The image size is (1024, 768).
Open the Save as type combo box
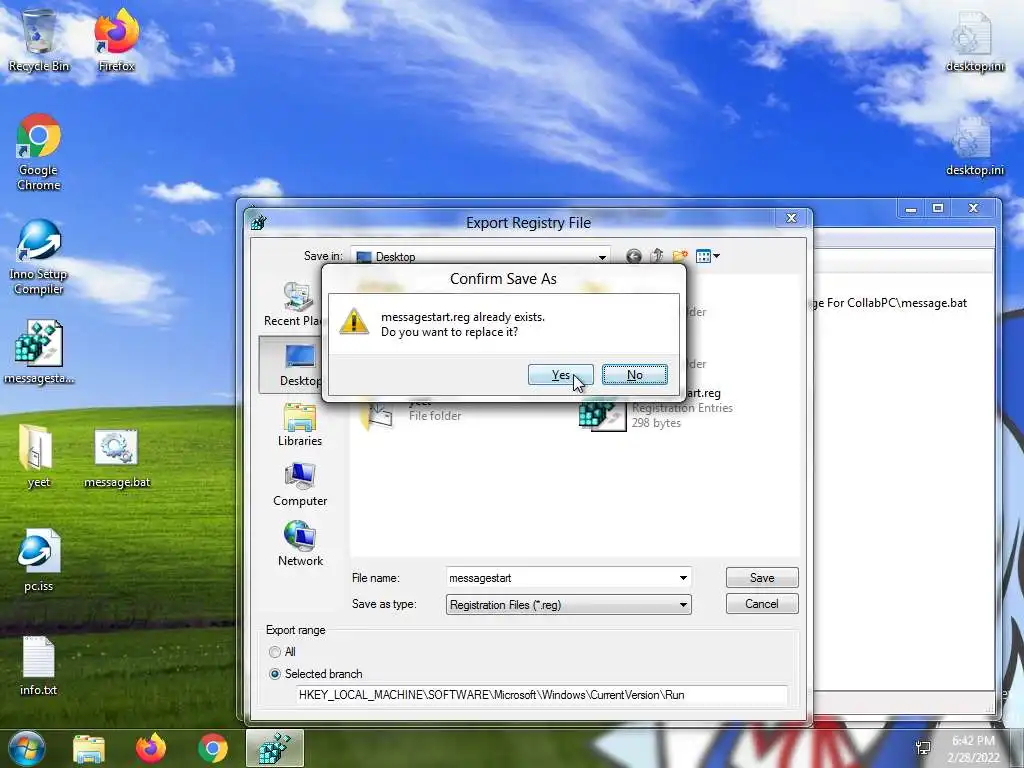point(568,605)
